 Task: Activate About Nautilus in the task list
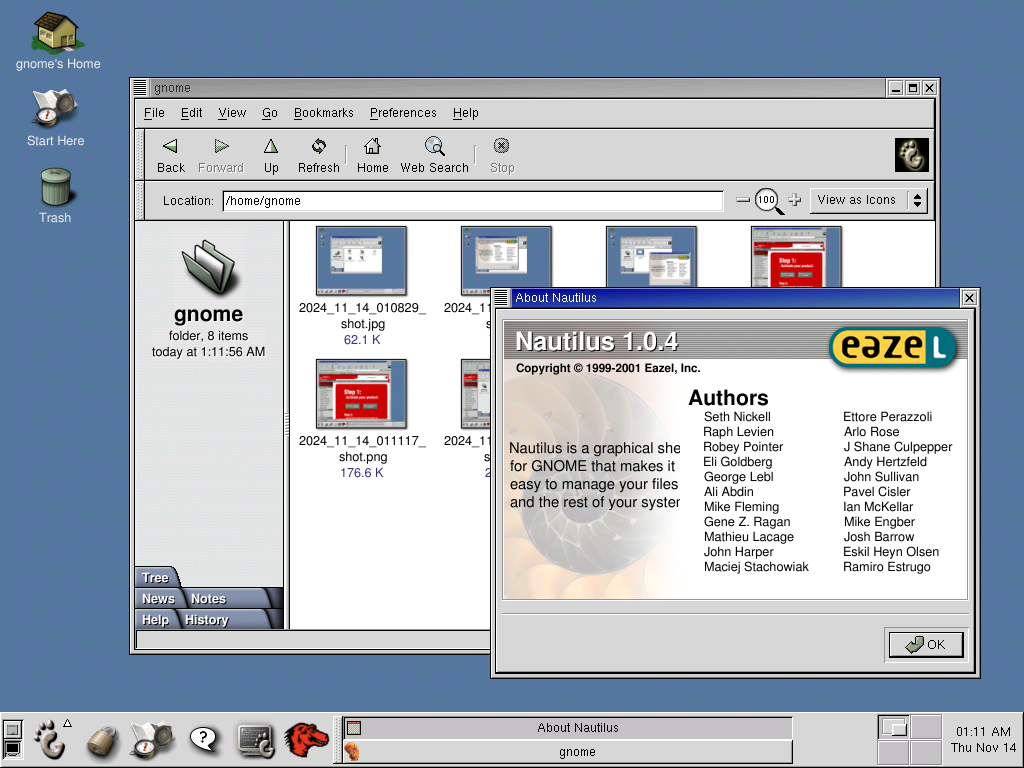point(568,728)
